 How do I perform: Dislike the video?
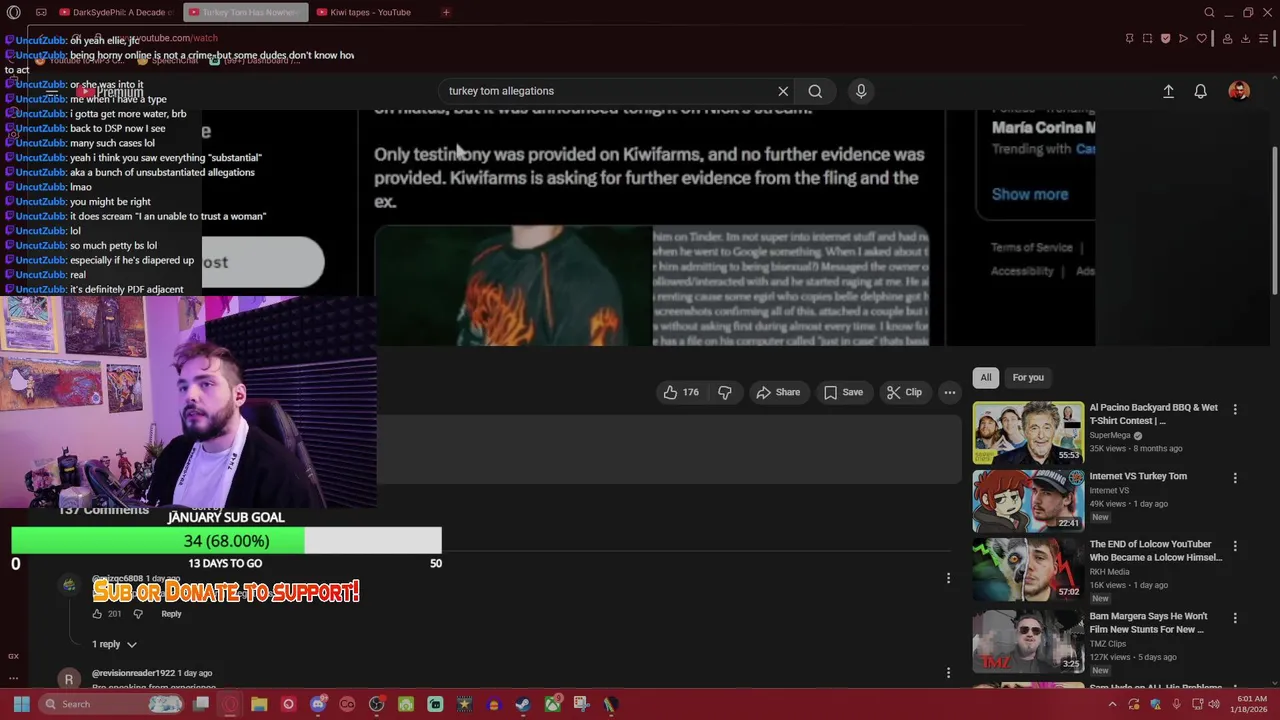point(725,392)
